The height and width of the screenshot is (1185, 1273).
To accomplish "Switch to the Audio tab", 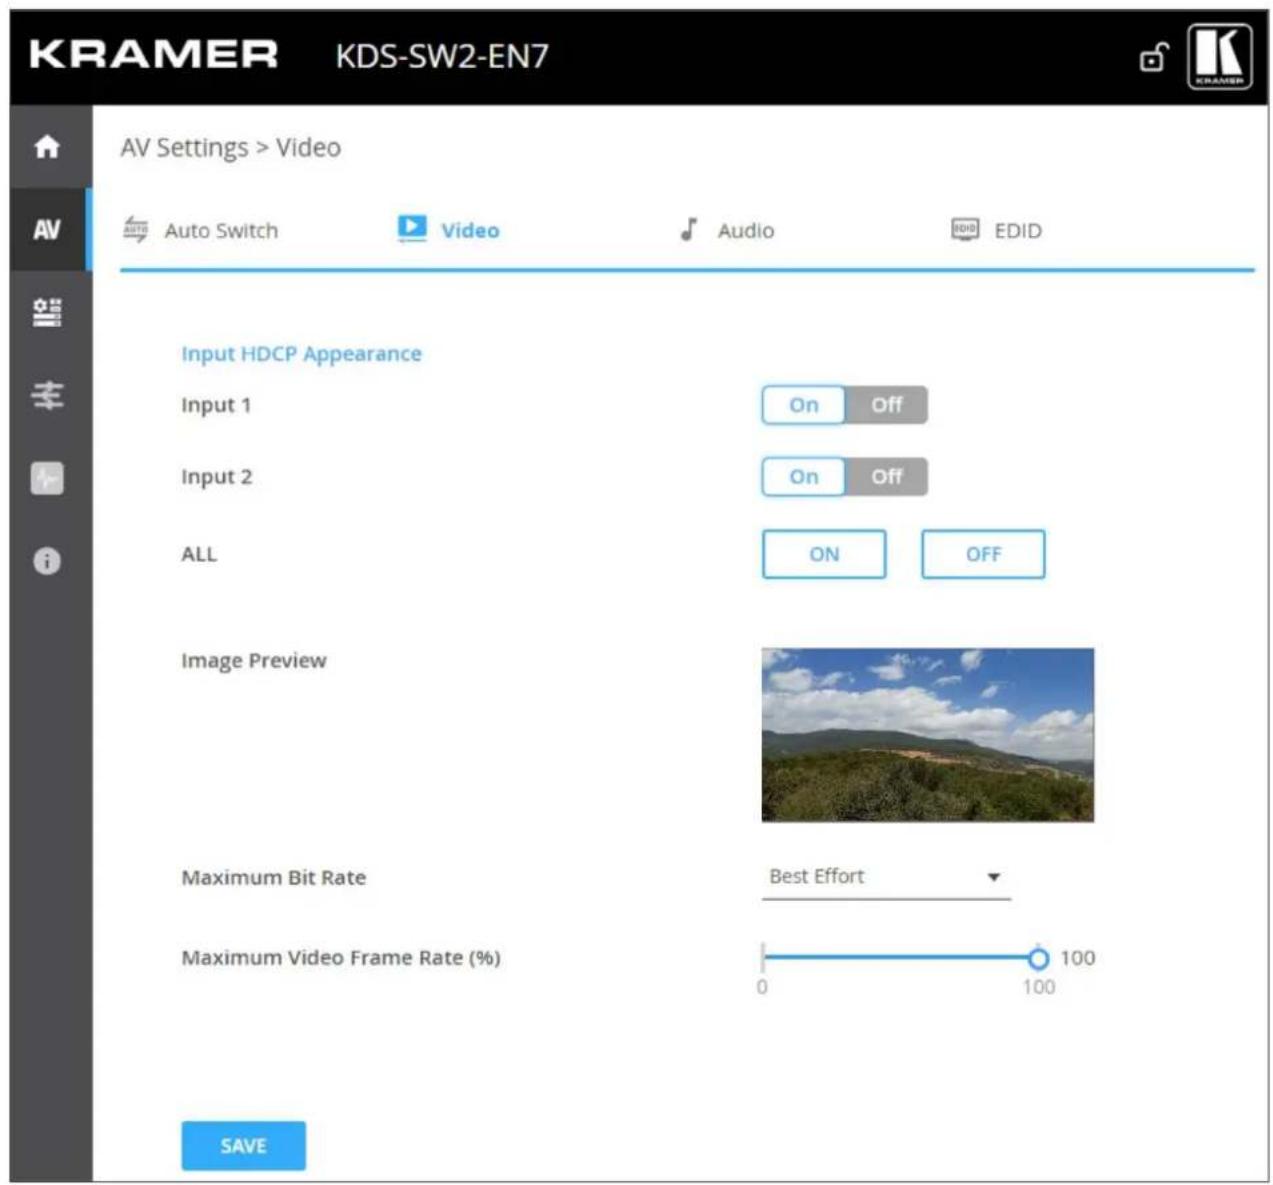I will (x=727, y=230).
